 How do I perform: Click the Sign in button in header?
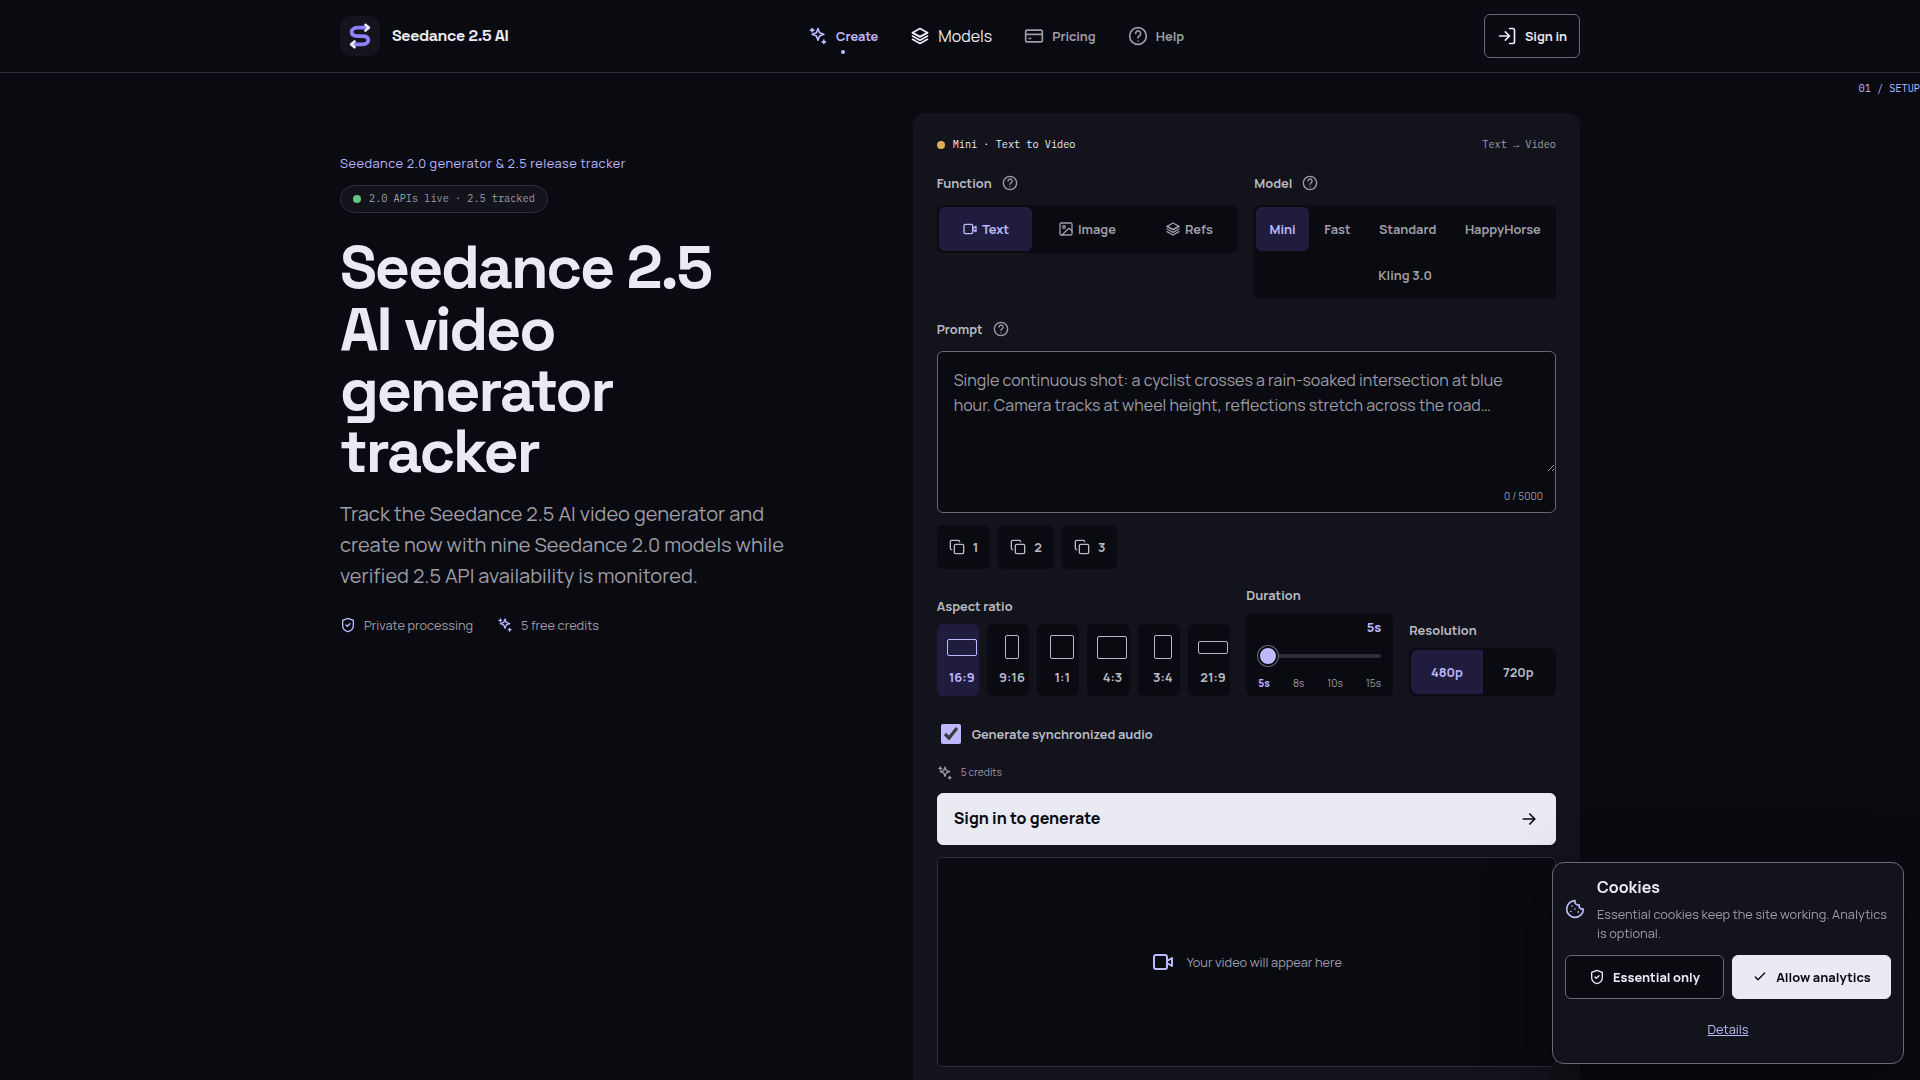point(1531,36)
